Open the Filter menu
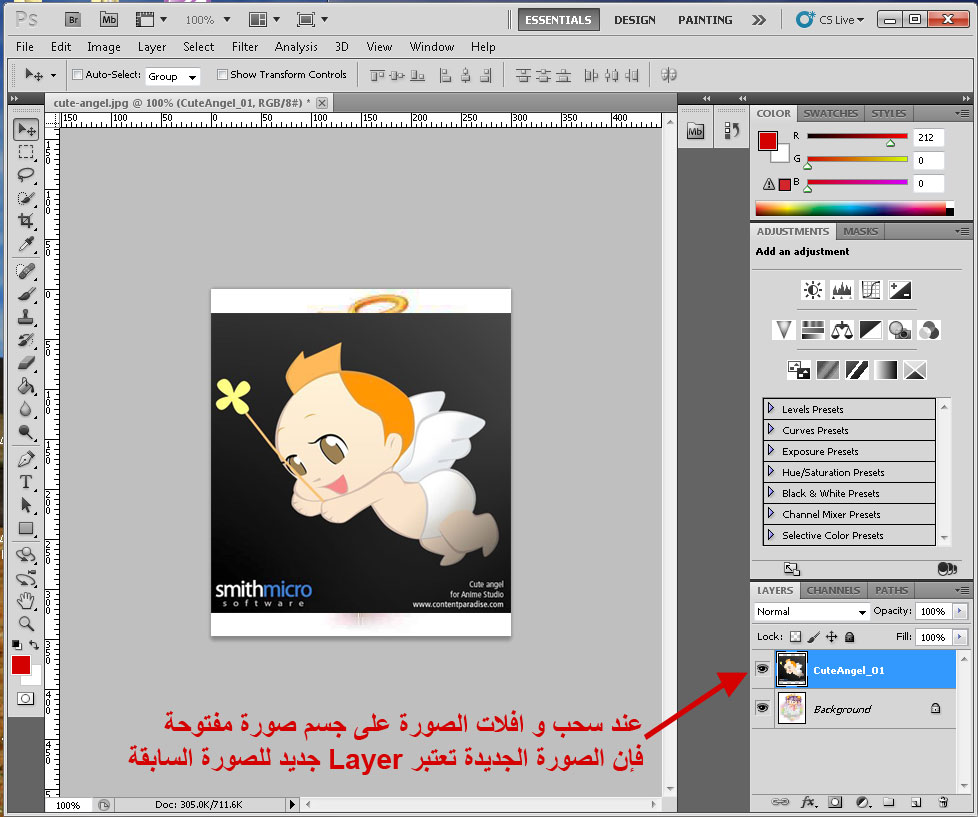 click(244, 47)
